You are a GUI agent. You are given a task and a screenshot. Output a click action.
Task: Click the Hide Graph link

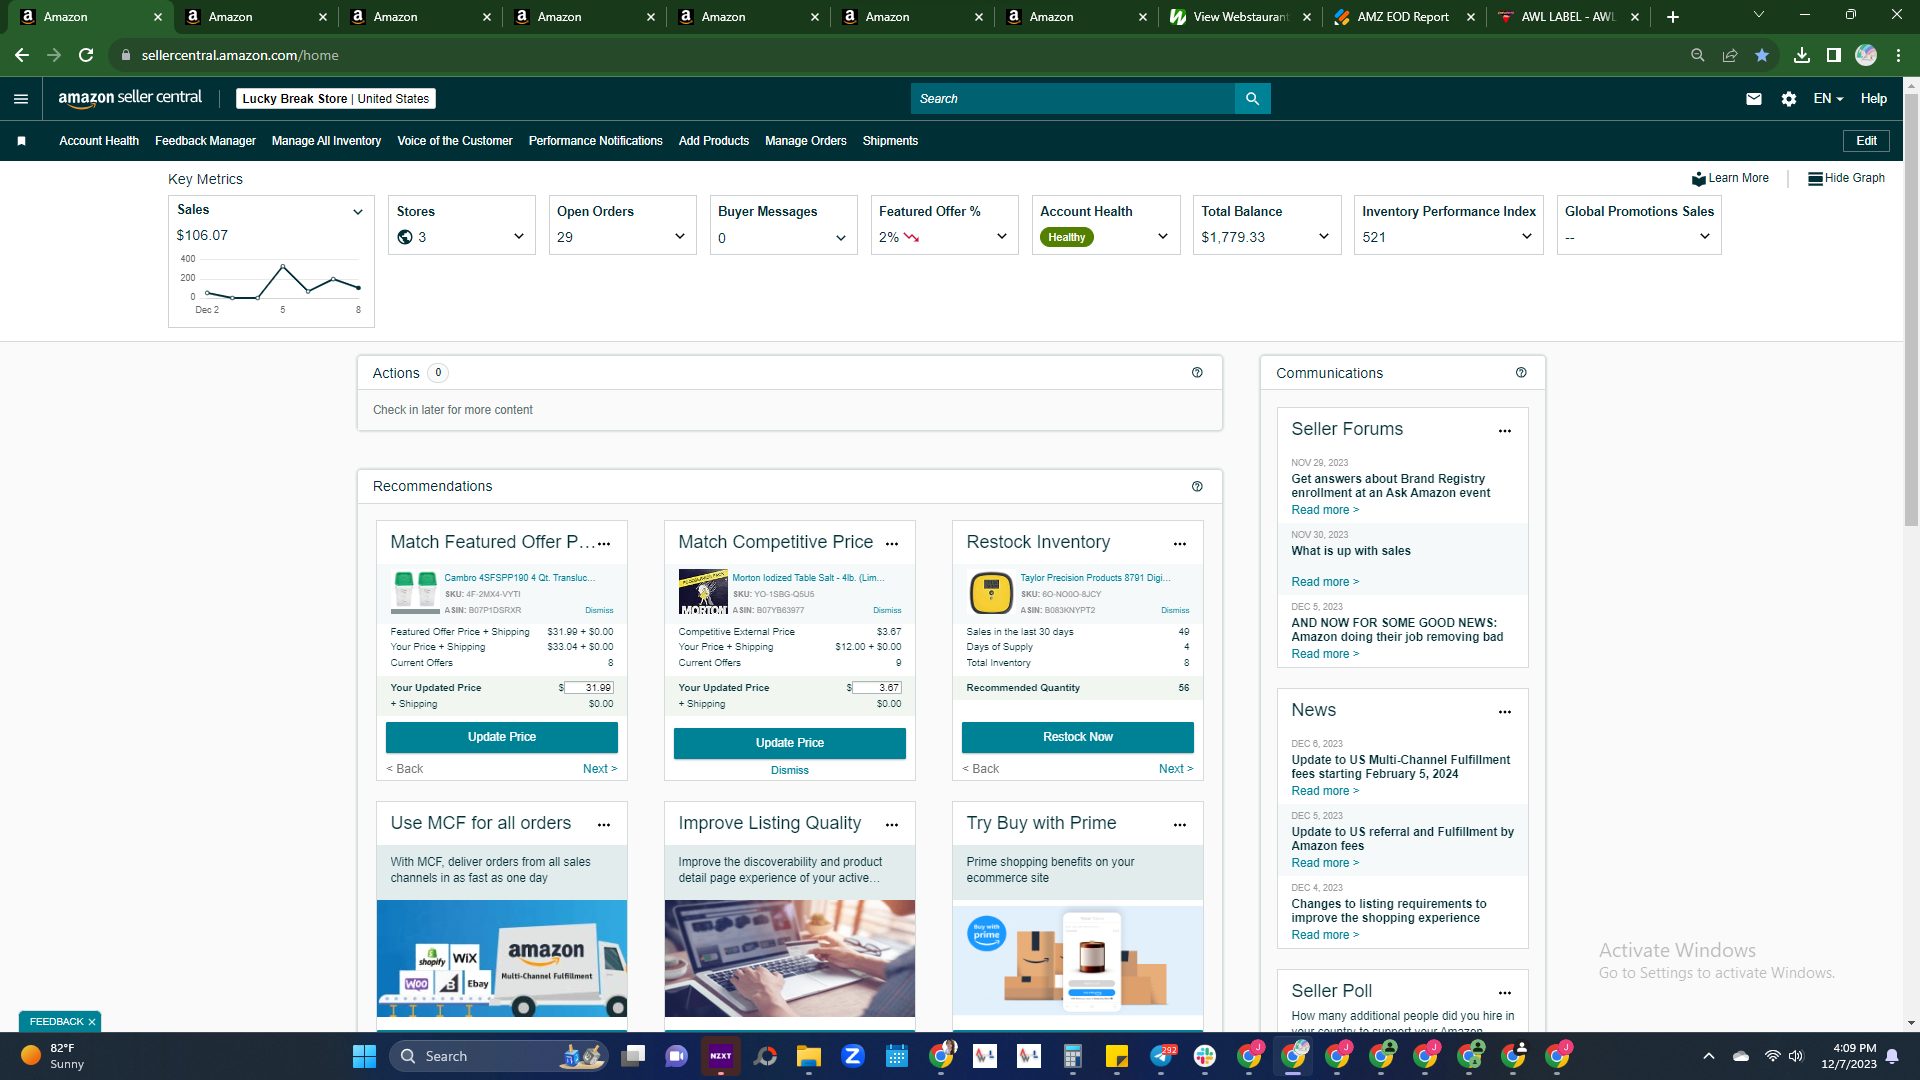(x=1846, y=179)
